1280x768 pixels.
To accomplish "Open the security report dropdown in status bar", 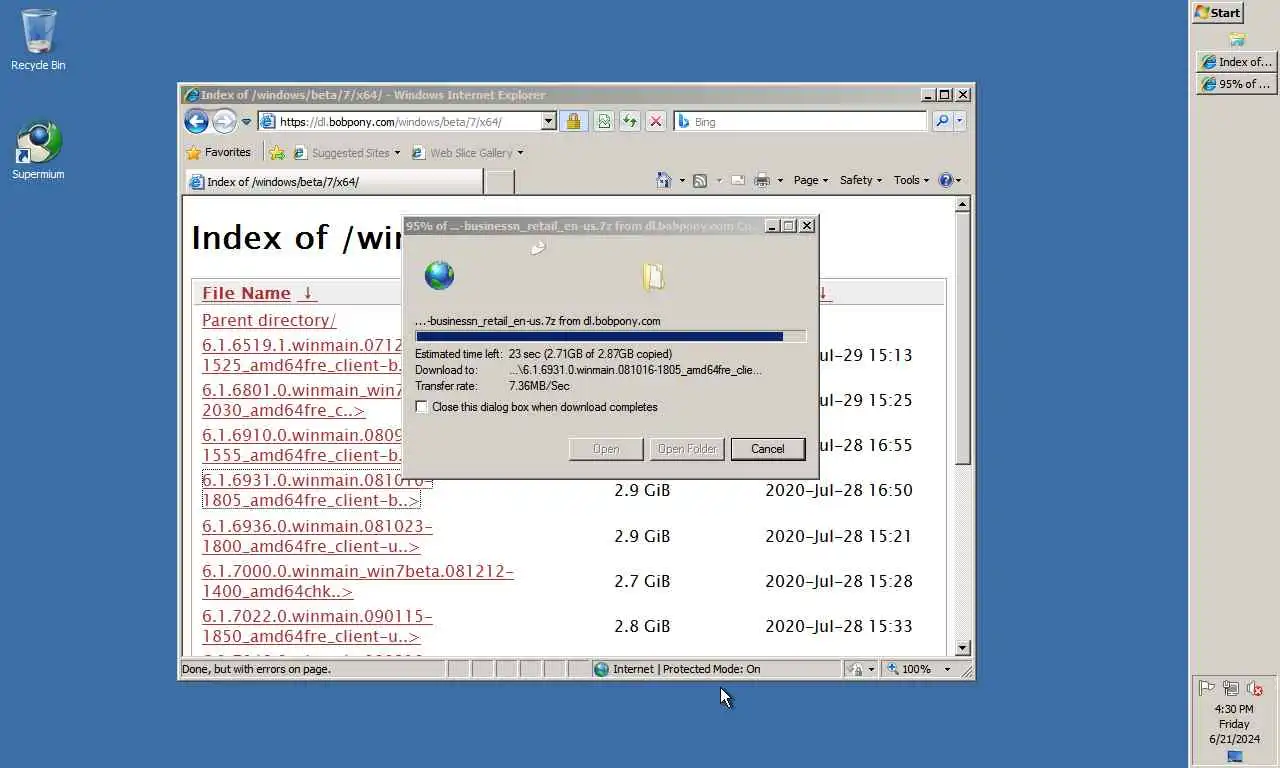I will (x=860, y=669).
